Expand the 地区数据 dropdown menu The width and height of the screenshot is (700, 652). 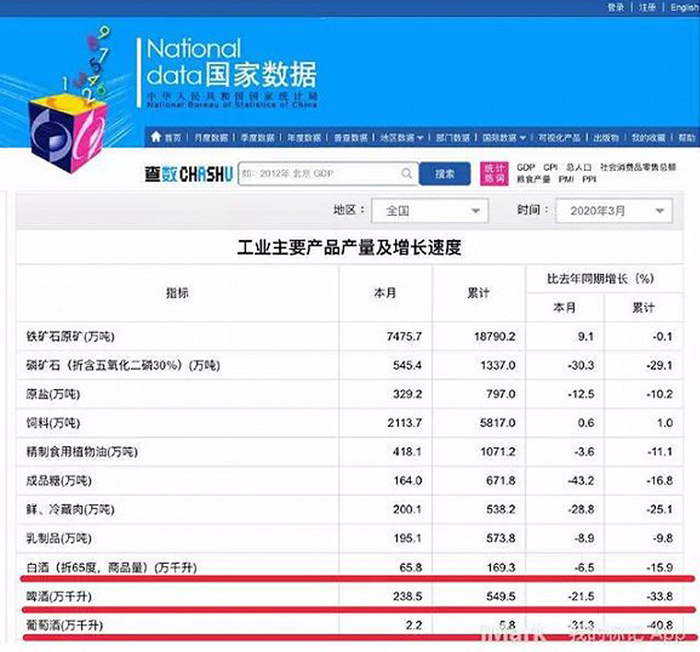pyautogui.click(x=401, y=138)
